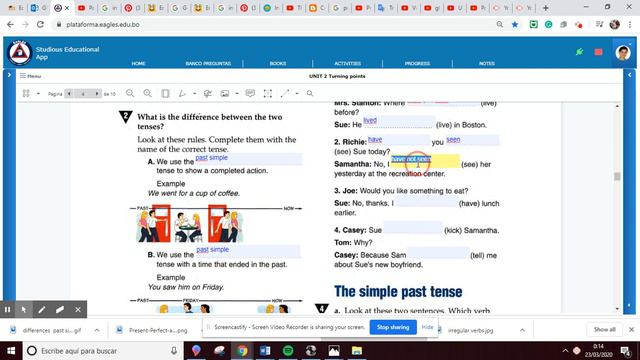The width and height of the screenshot is (640, 360).
Task: Open Spotify from the taskbar
Action: [x=288, y=351]
